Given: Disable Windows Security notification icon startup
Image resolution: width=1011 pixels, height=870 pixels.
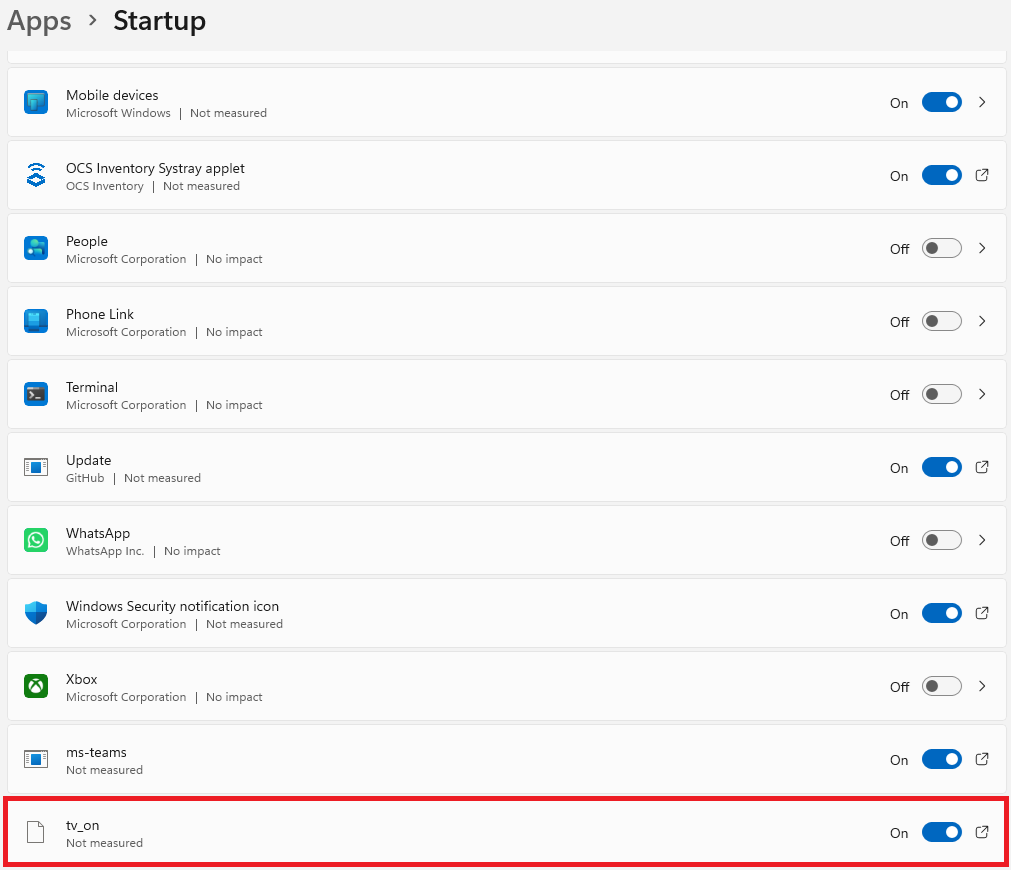Looking at the screenshot, I should coord(941,613).
